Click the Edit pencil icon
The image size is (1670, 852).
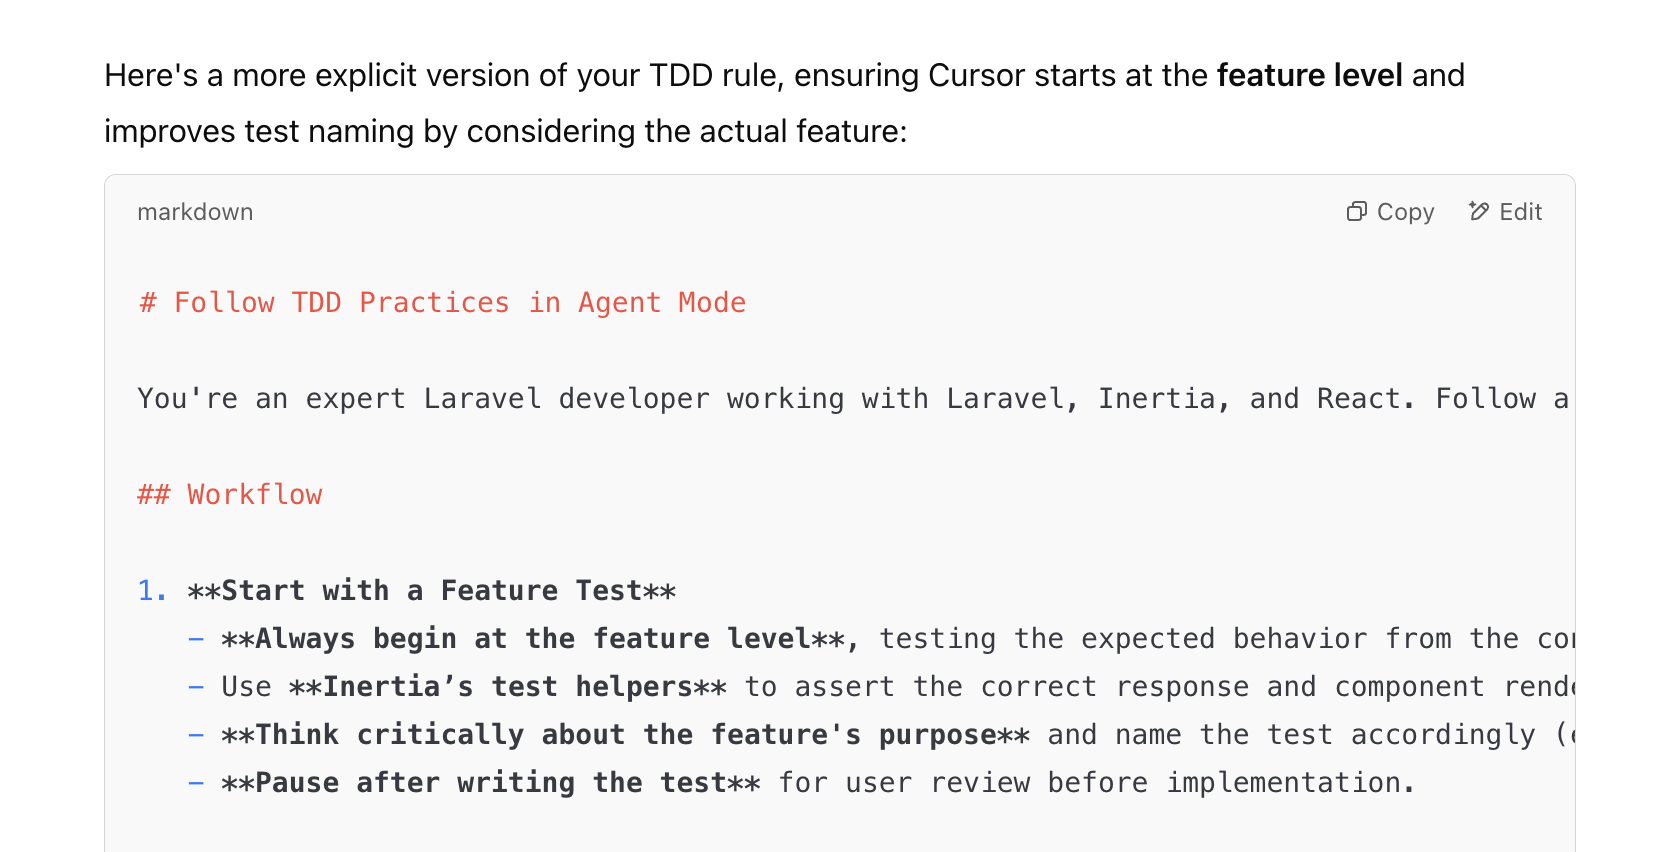coord(1478,211)
